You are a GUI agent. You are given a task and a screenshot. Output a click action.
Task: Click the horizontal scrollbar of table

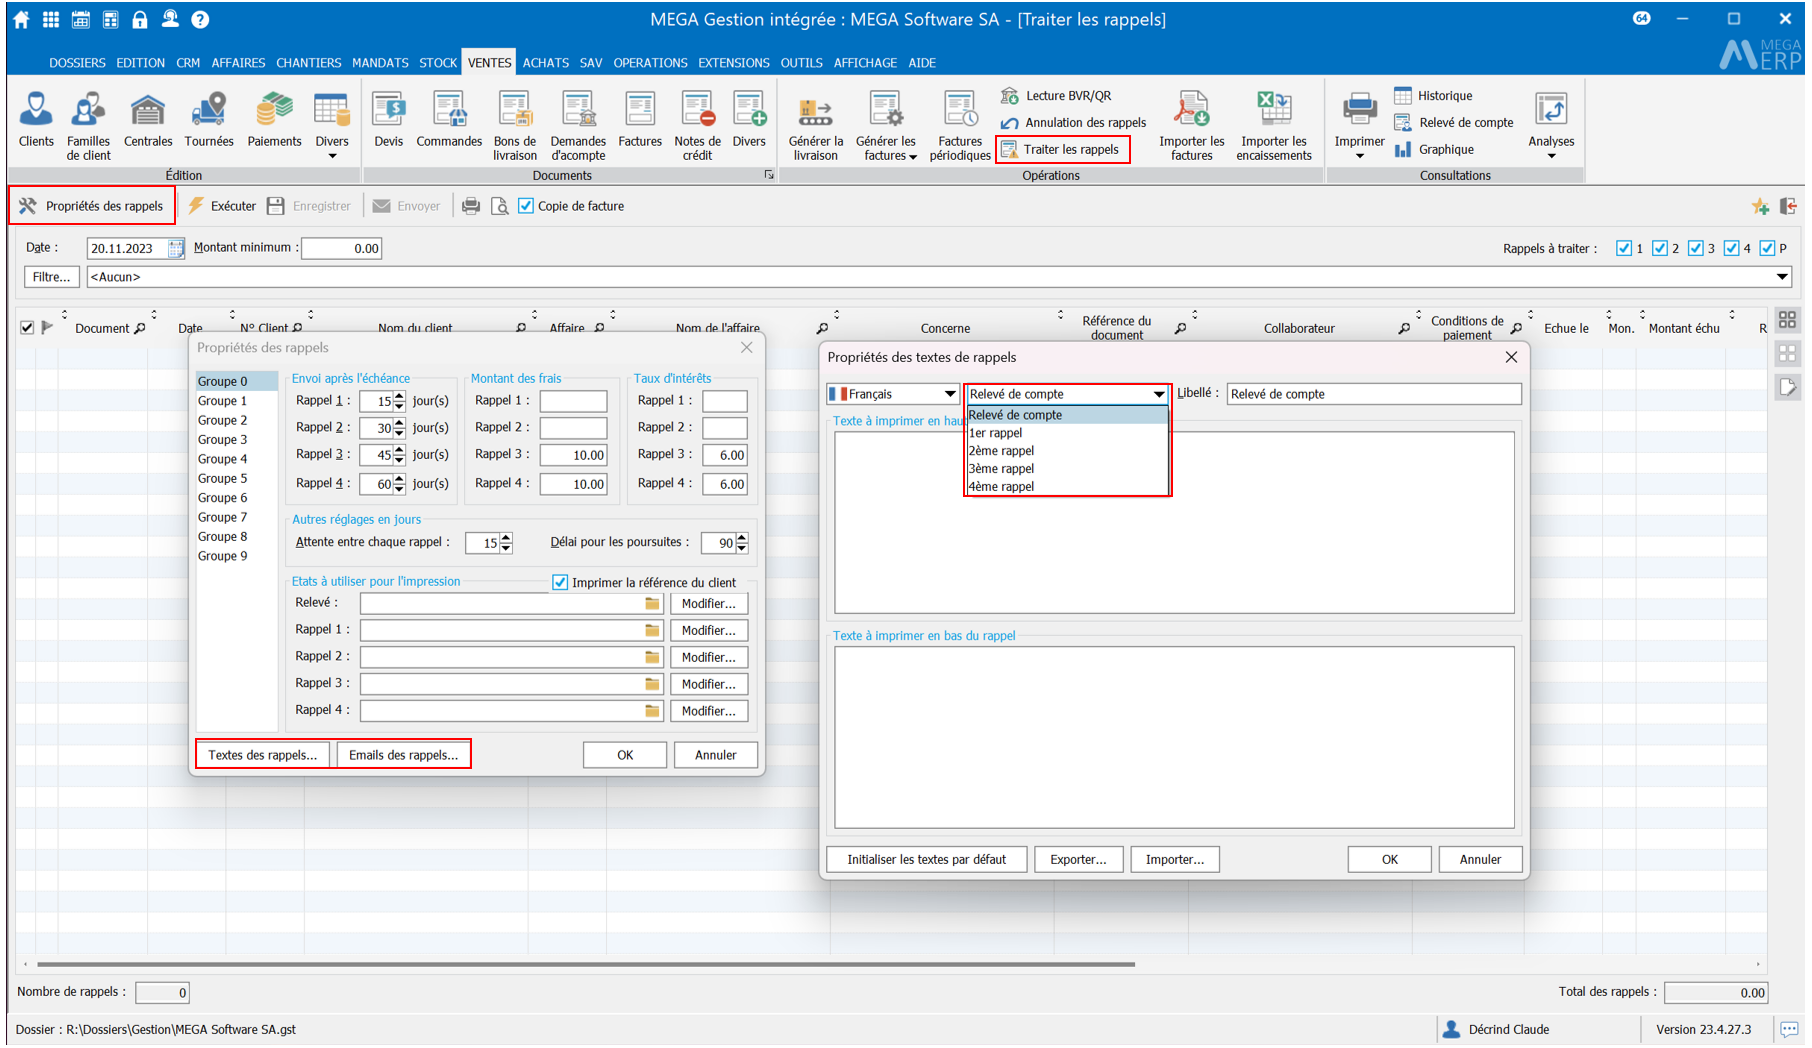586,965
